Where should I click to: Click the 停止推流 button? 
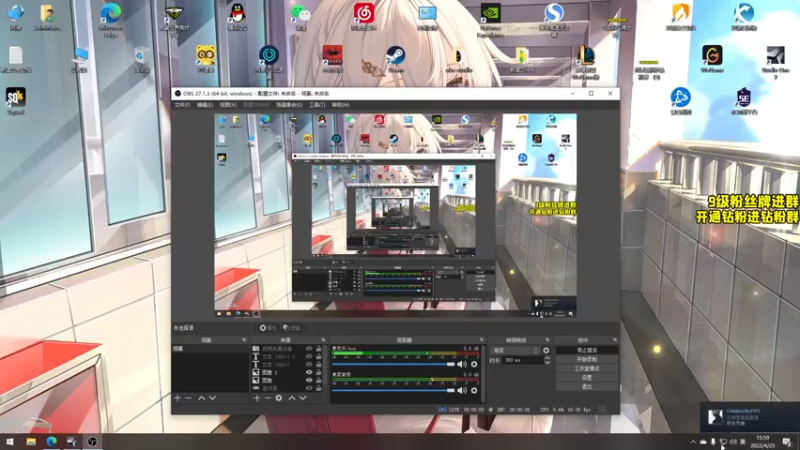587,351
